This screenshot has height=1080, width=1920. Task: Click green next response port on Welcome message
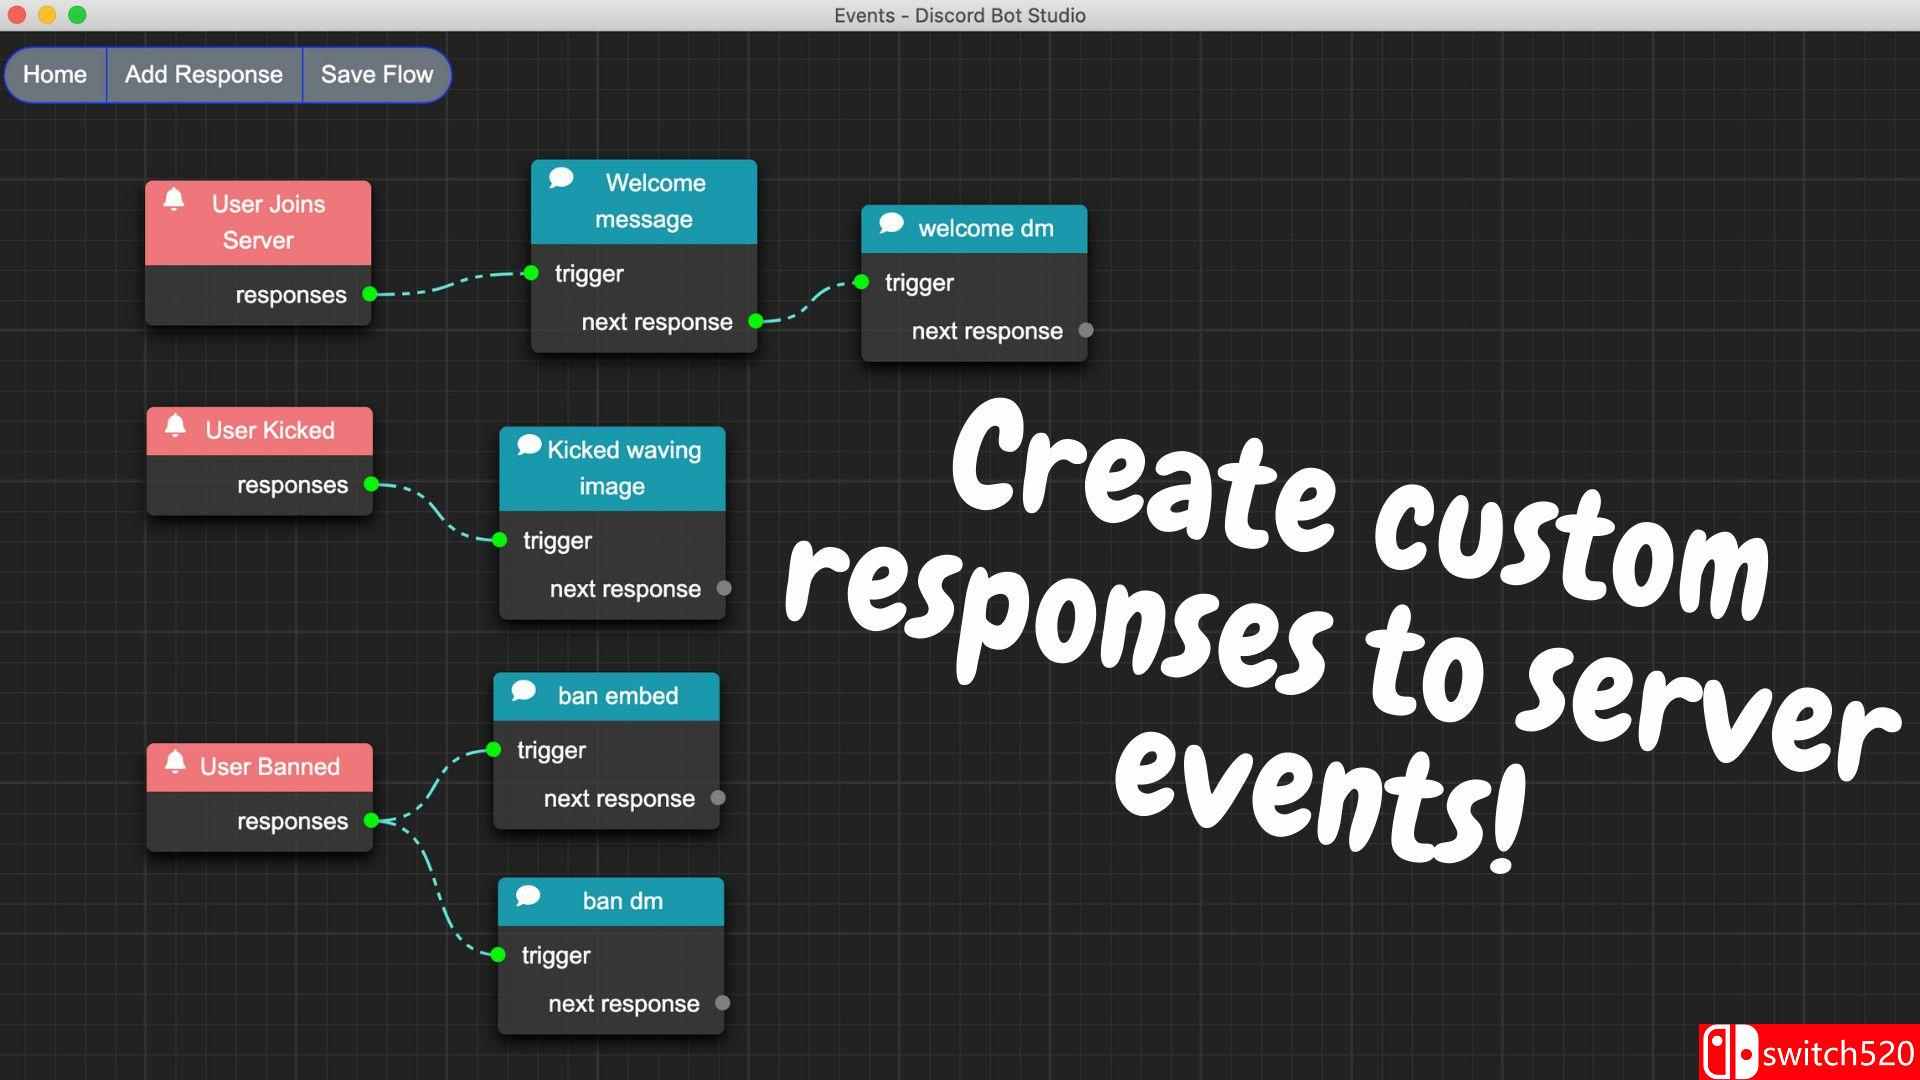pyautogui.click(x=756, y=321)
